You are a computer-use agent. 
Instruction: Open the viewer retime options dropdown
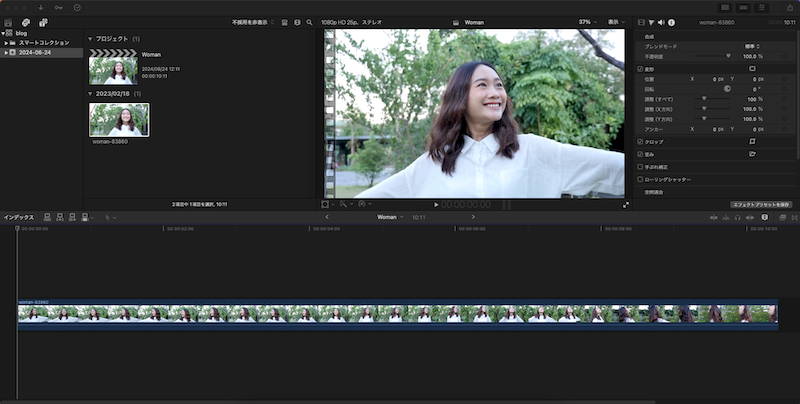[365, 205]
